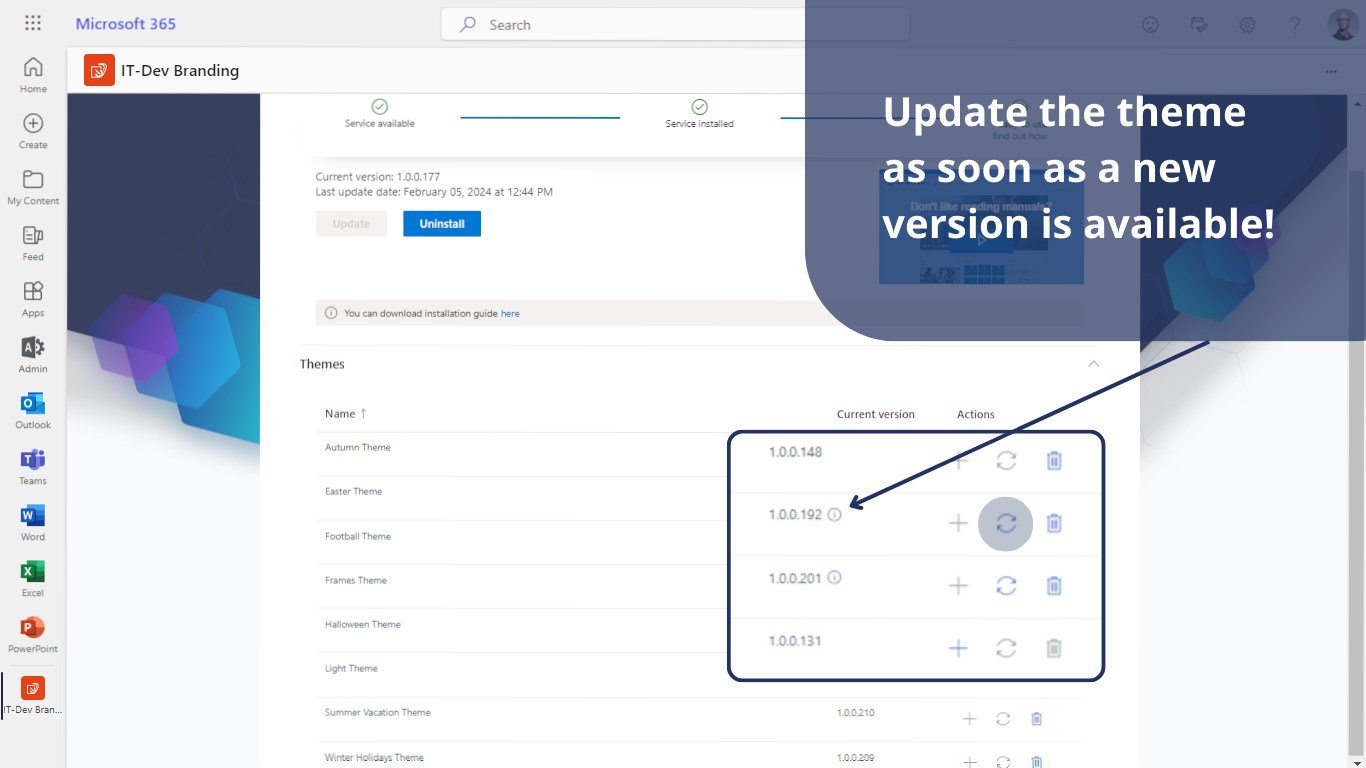1366x768 pixels.
Task: Open Create in the left rail
Action: coord(33,131)
